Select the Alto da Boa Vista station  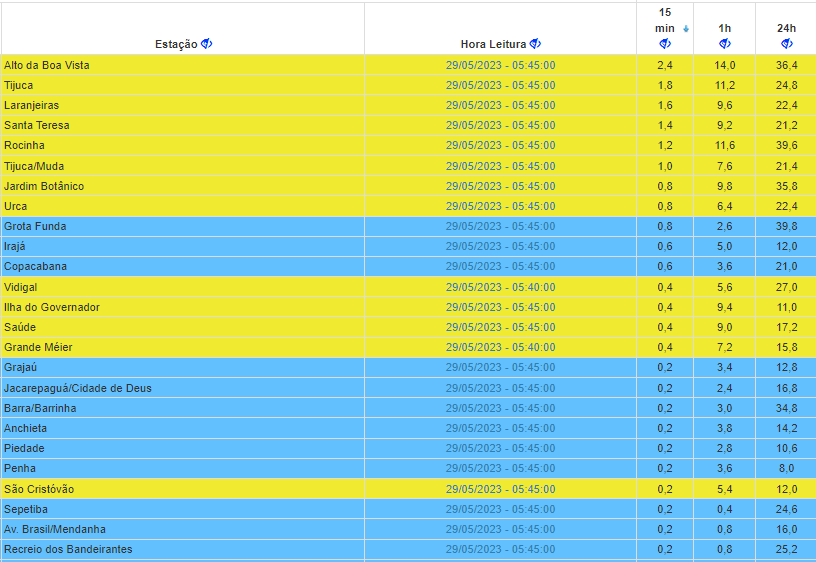(47, 65)
